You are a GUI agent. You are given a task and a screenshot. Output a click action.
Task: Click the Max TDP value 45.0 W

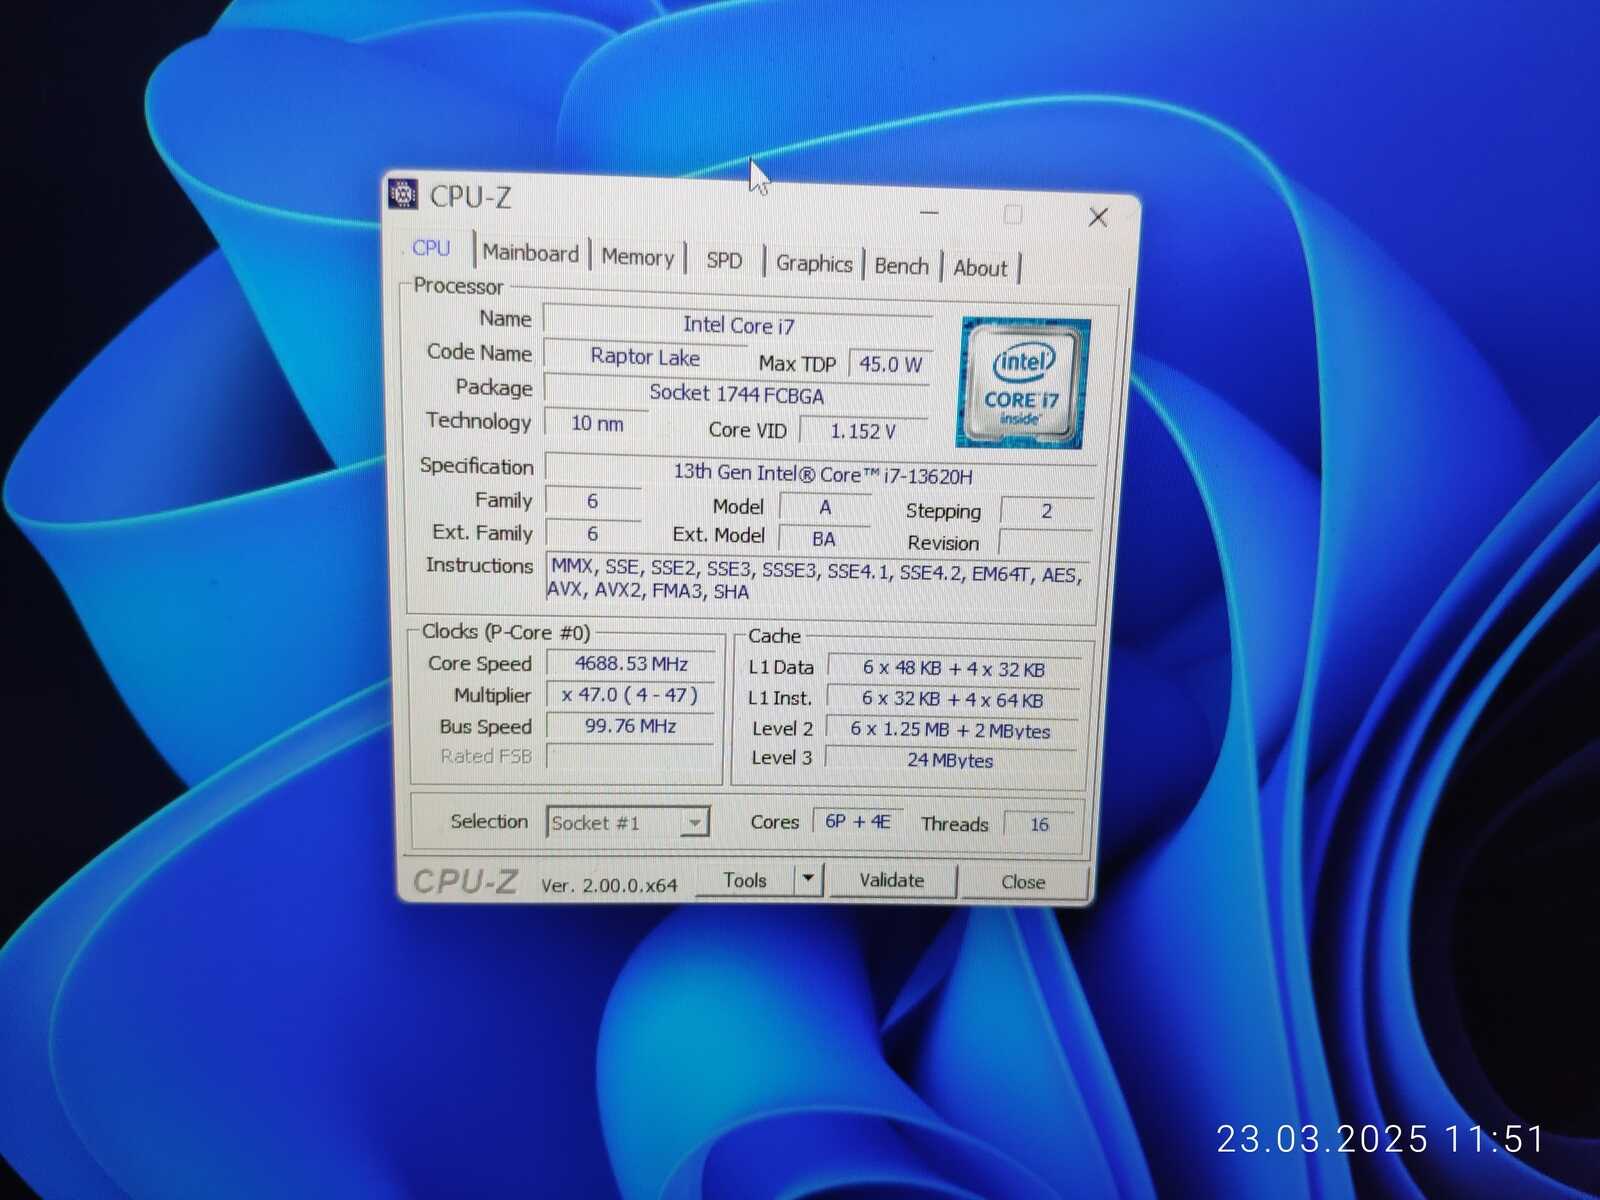pyautogui.click(x=890, y=364)
